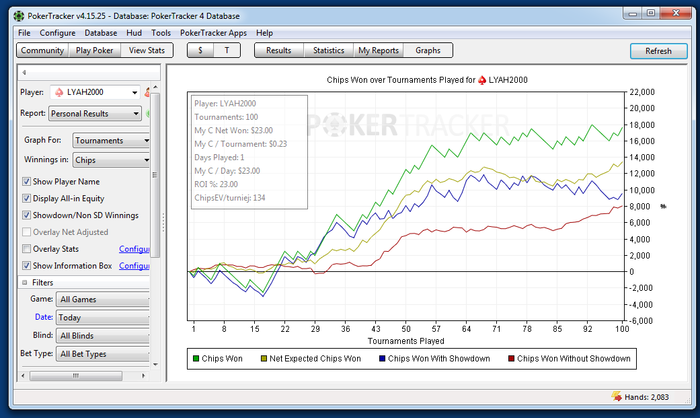
Task: Open the File menu
Action: pos(24,33)
